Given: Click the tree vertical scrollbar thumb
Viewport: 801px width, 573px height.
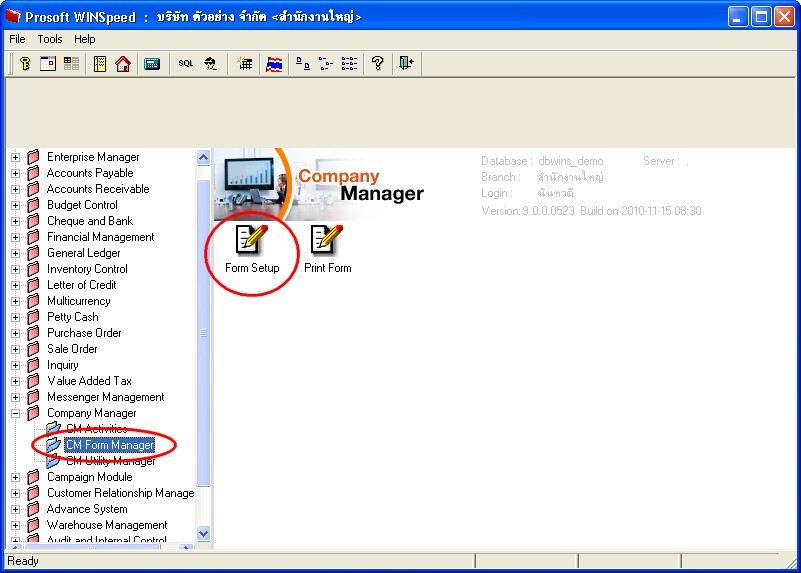Looking at the screenshot, I should tap(203, 333).
